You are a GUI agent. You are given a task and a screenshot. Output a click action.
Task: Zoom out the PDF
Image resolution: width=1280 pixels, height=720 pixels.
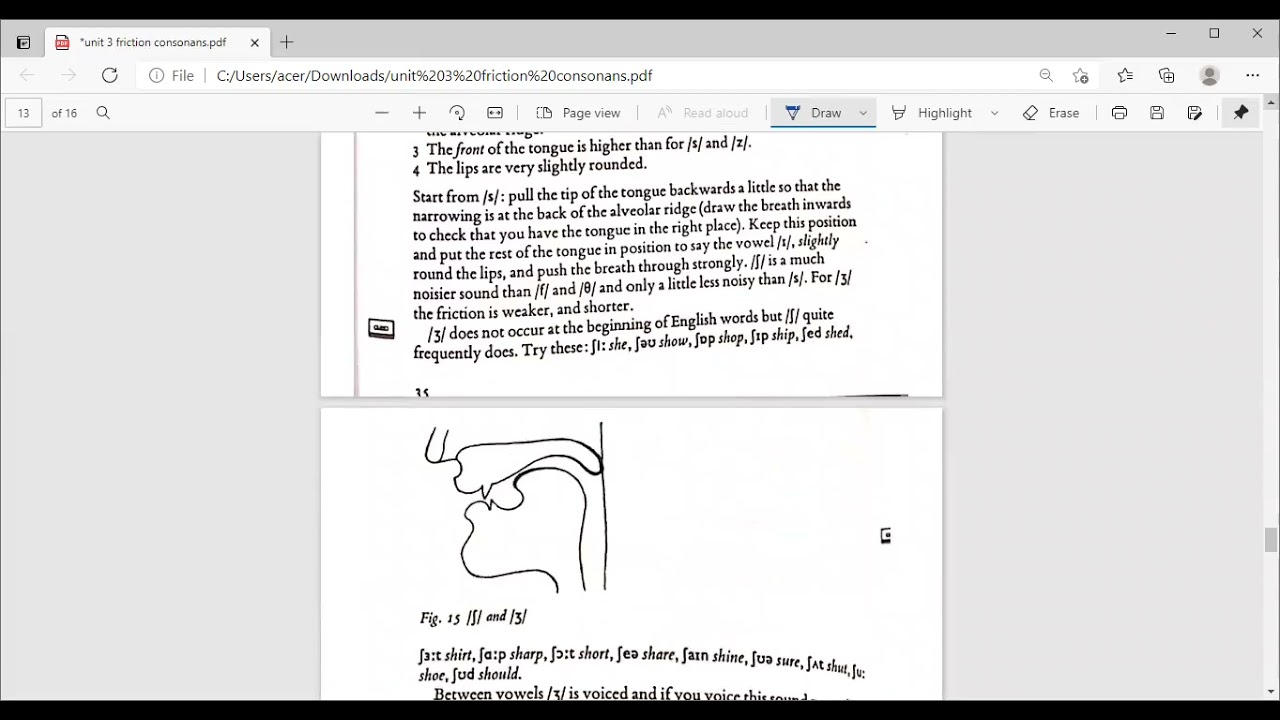pos(382,113)
